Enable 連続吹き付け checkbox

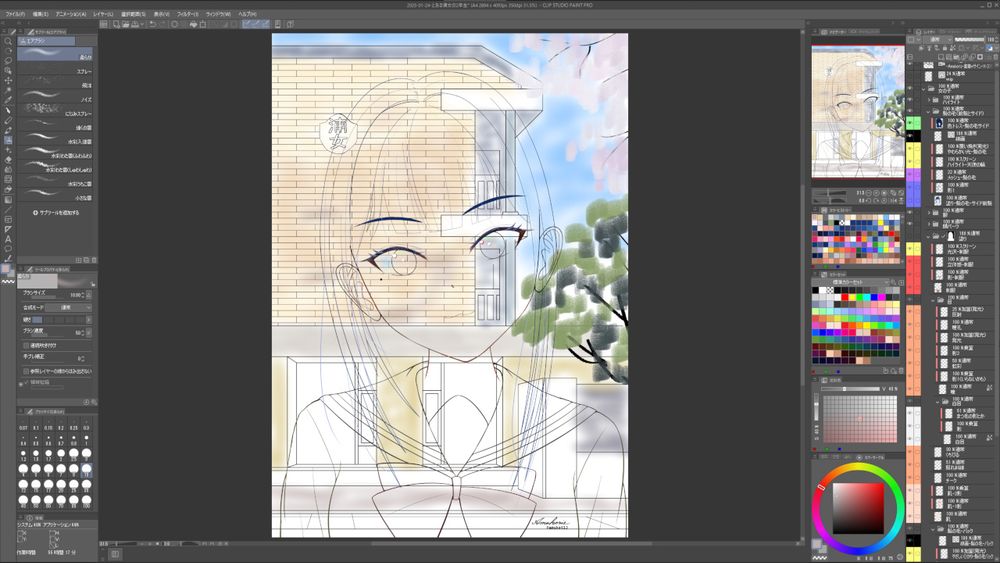coord(26,345)
